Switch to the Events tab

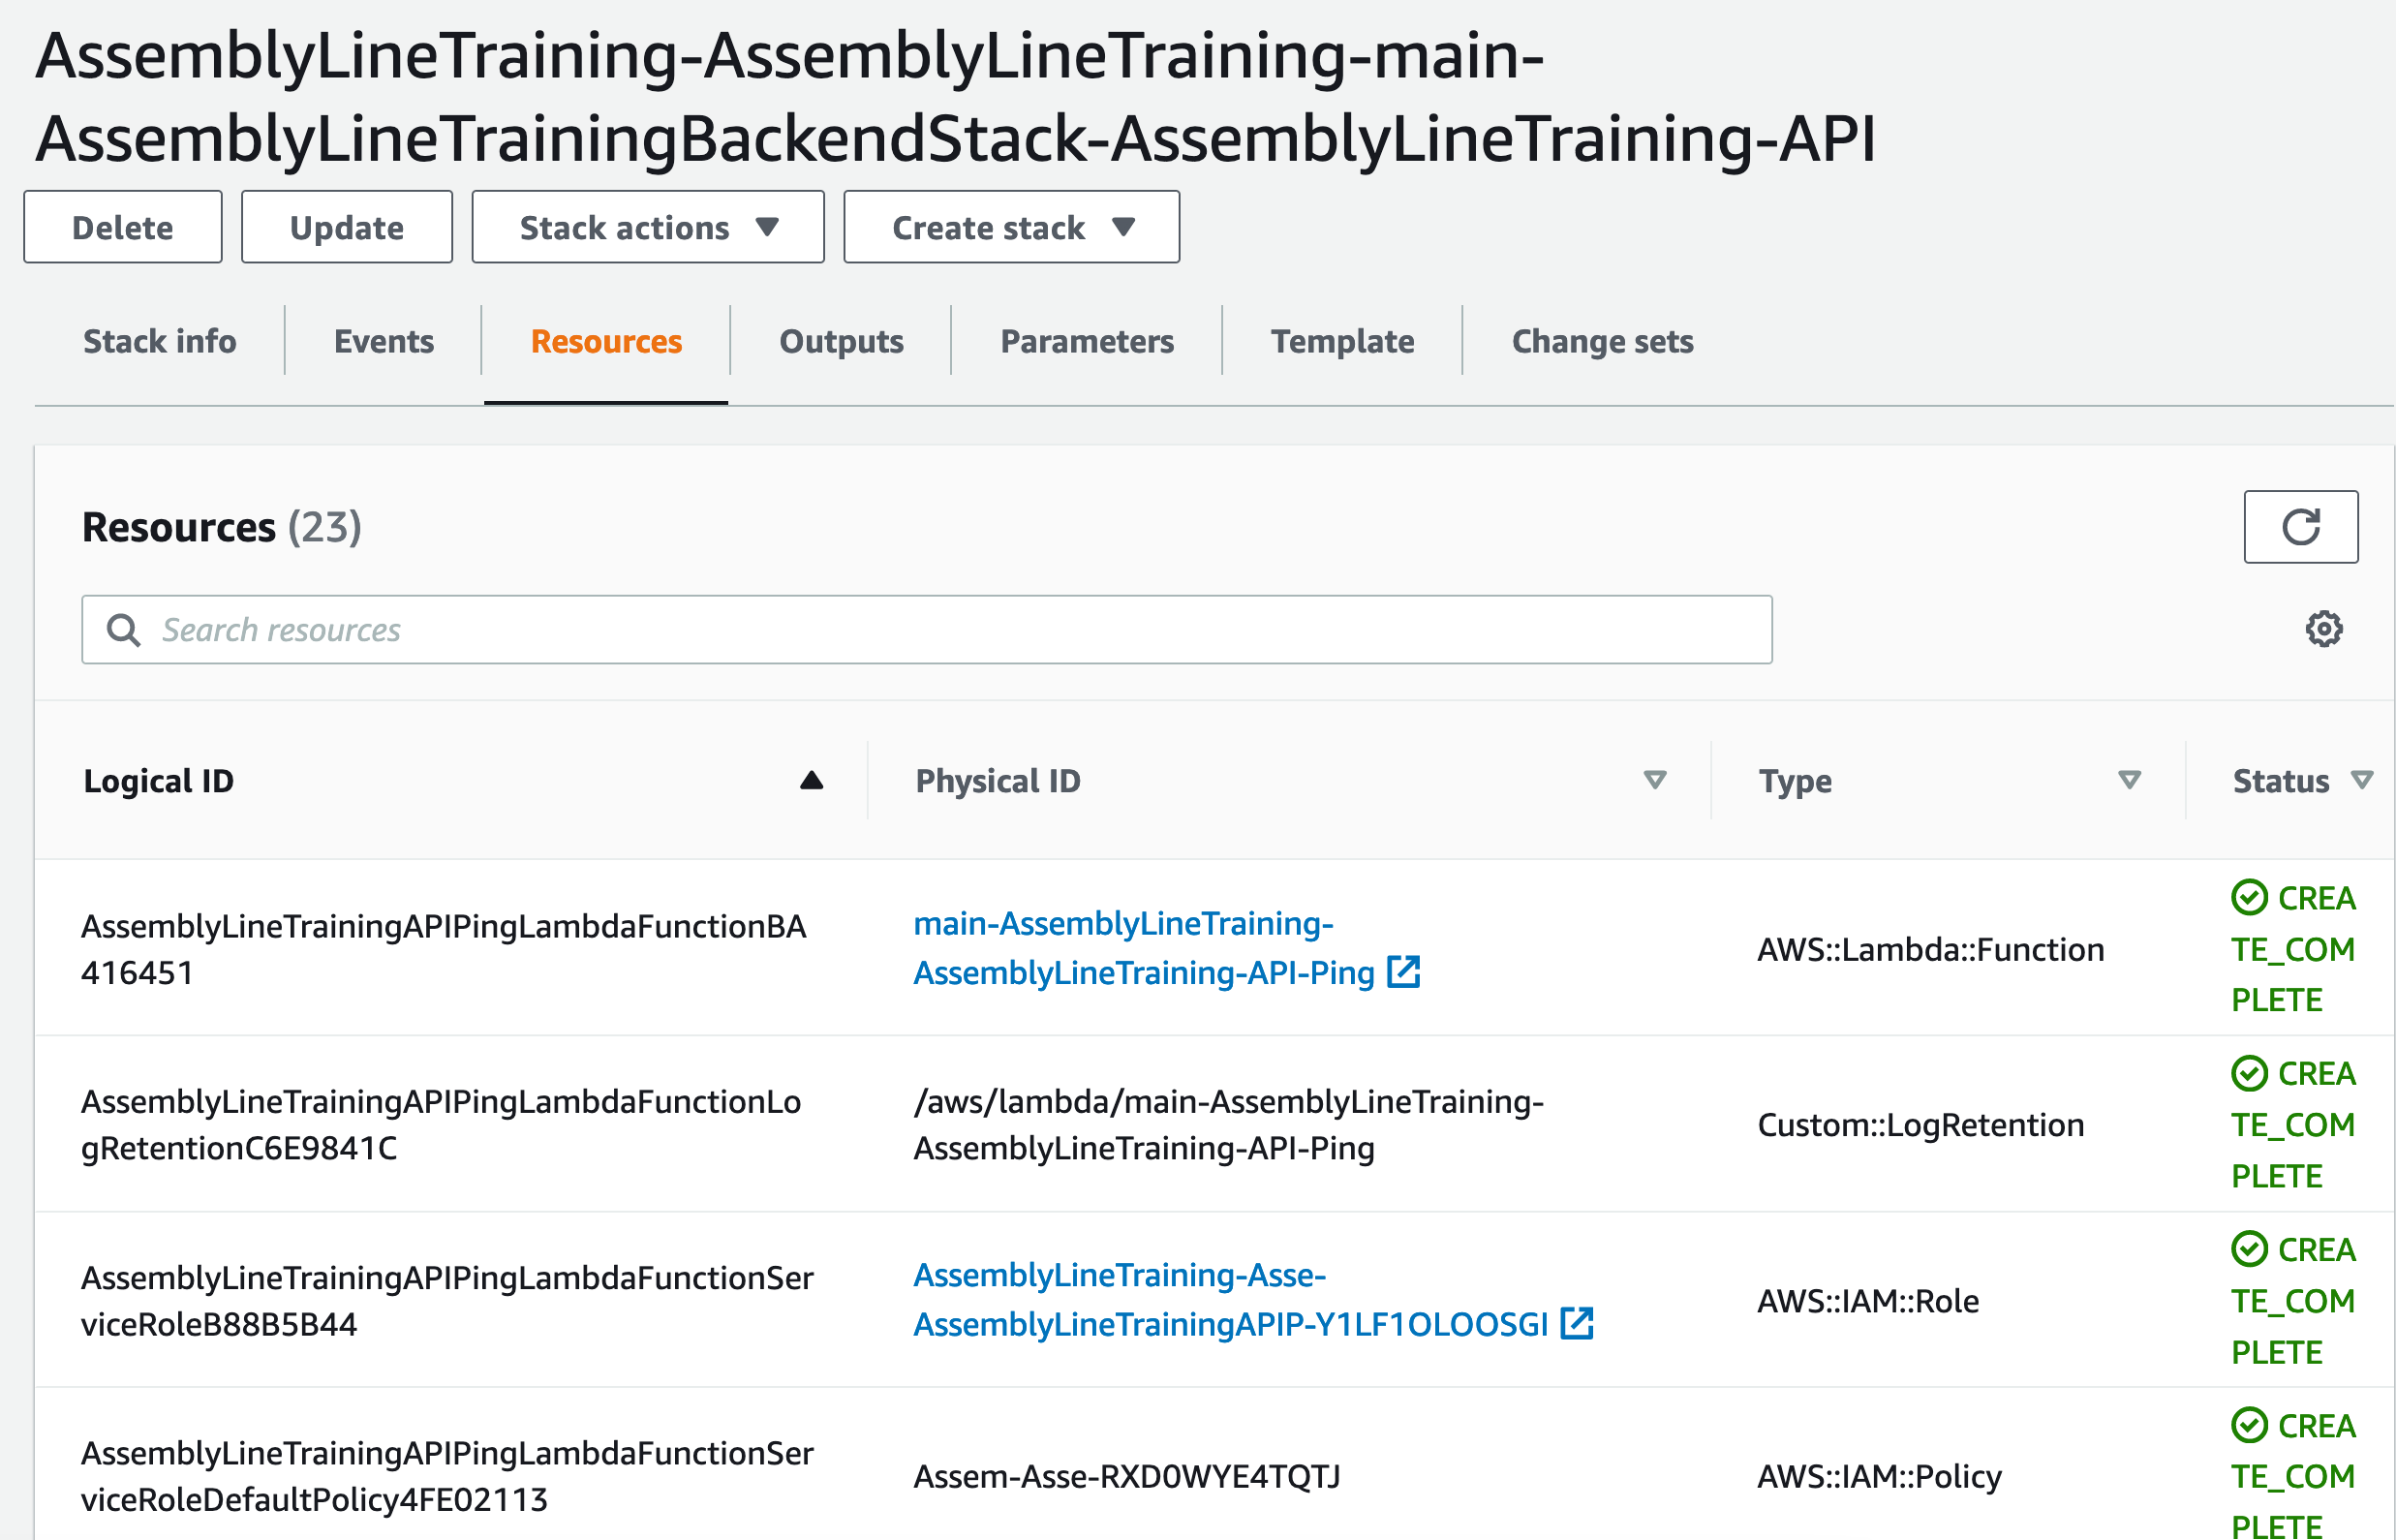[x=384, y=341]
